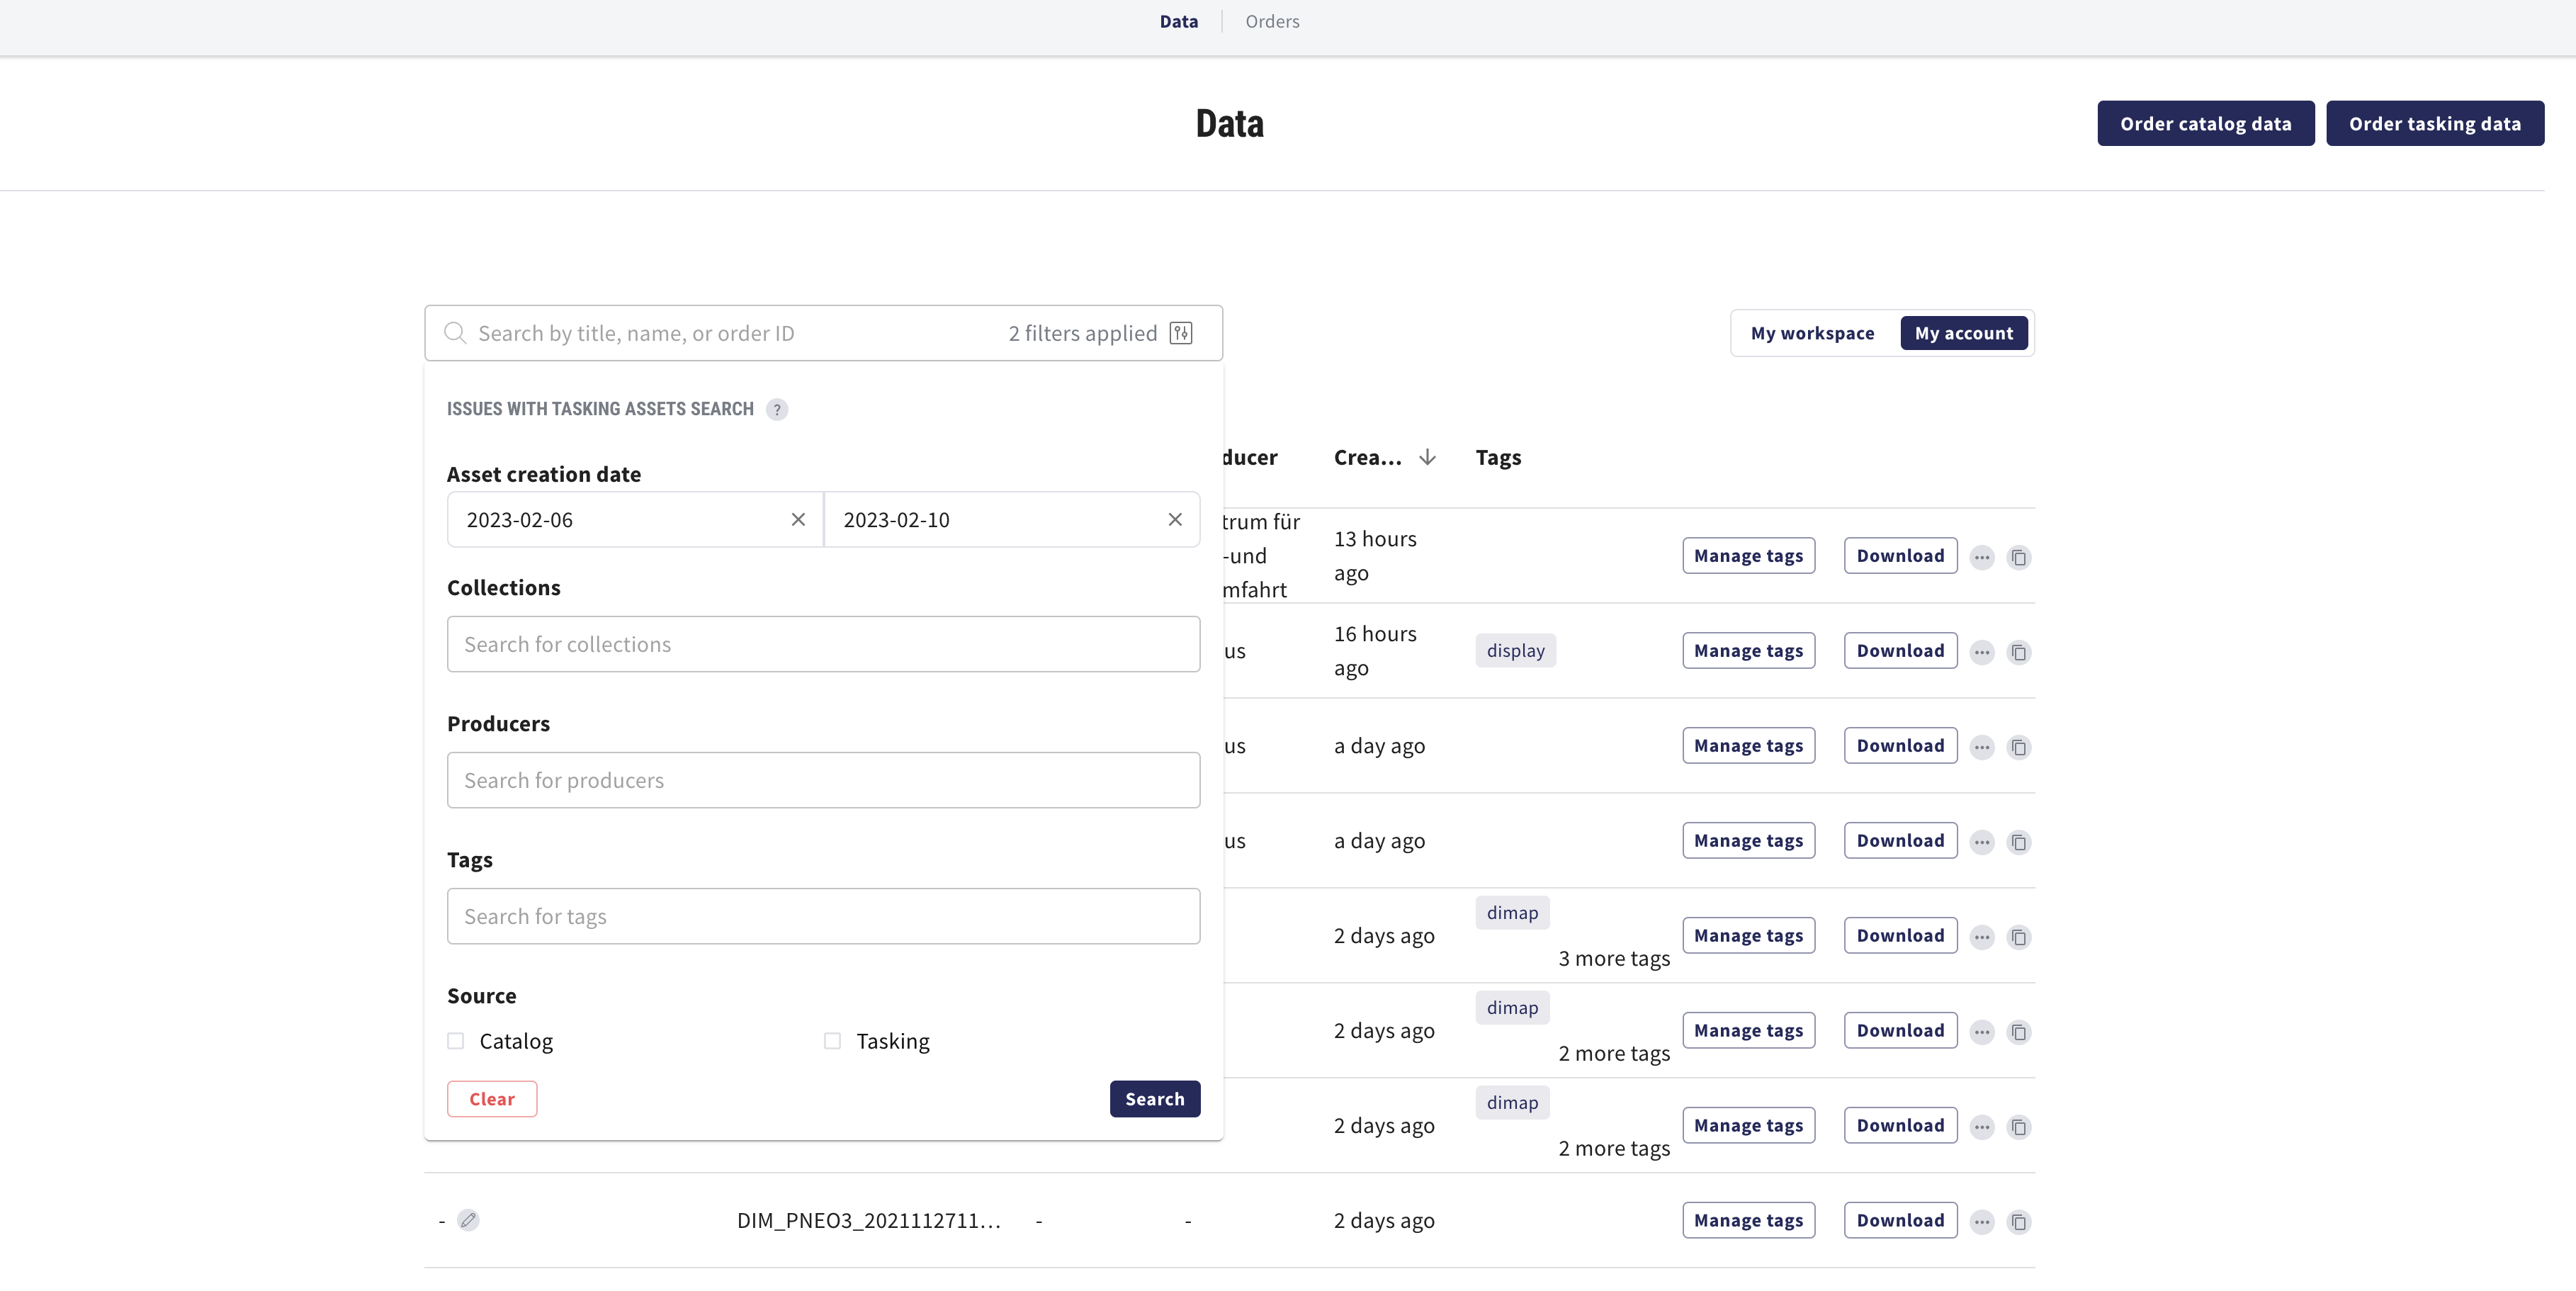
Task: Open the Search for tags dropdown
Action: pyautogui.click(x=823, y=916)
